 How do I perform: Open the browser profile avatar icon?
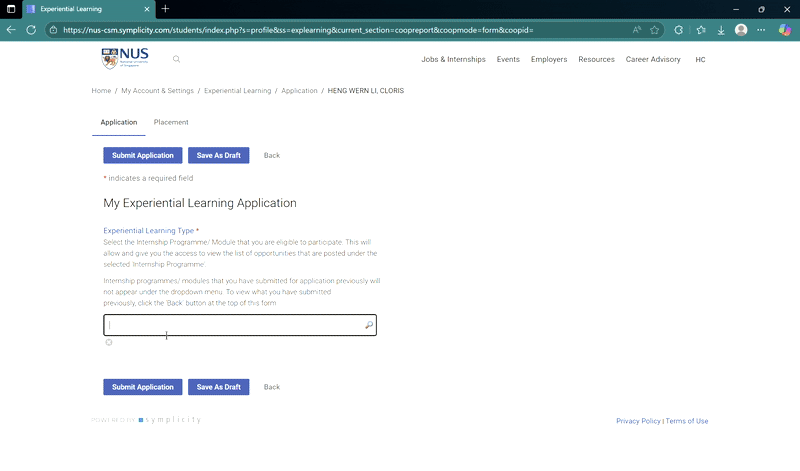coord(741,30)
